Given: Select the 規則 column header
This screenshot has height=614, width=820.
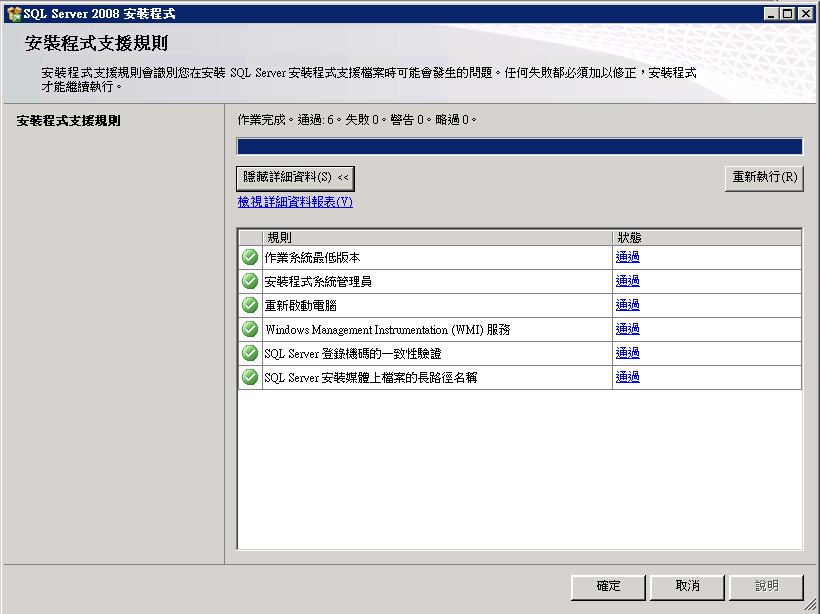Looking at the screenshot, I should (x=437, y=238).
